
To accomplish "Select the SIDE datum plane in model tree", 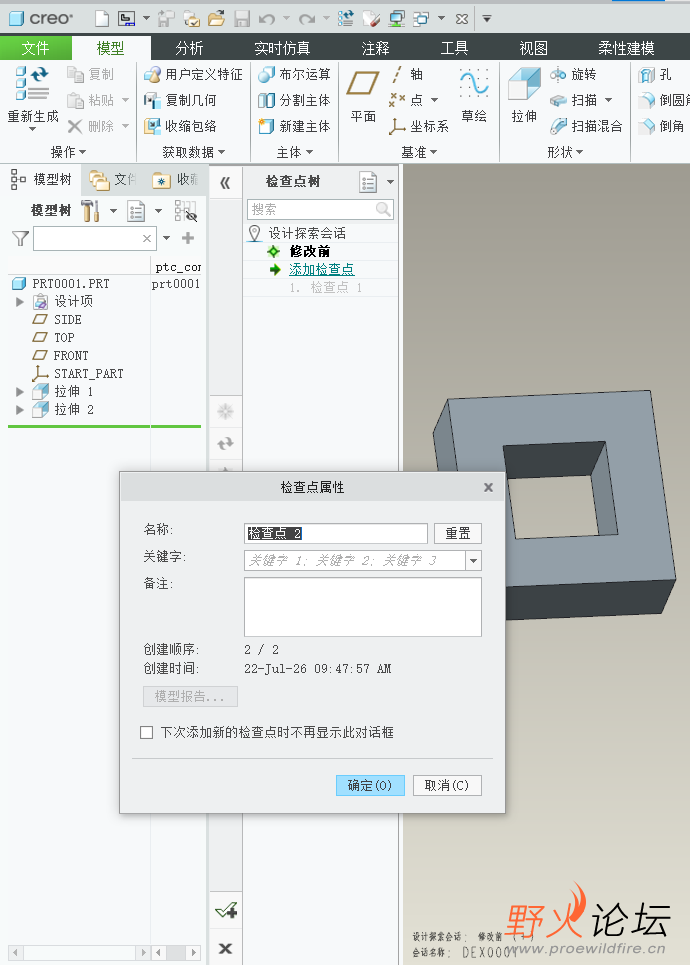I will (68, 320).
